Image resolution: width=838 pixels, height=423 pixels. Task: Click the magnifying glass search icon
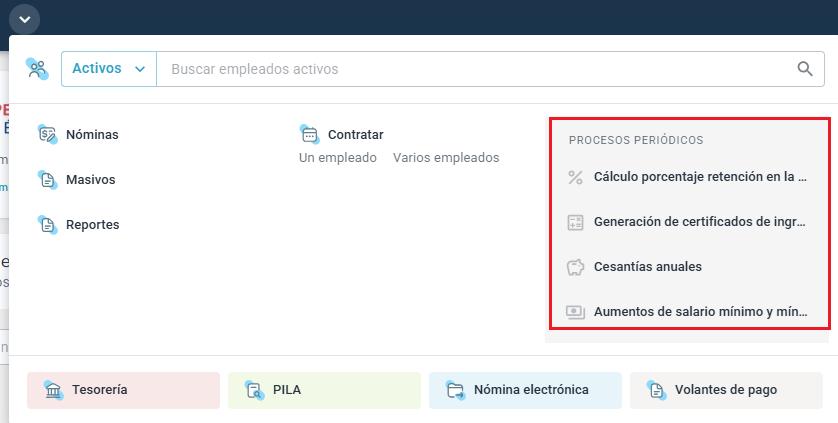click(805, 69)
